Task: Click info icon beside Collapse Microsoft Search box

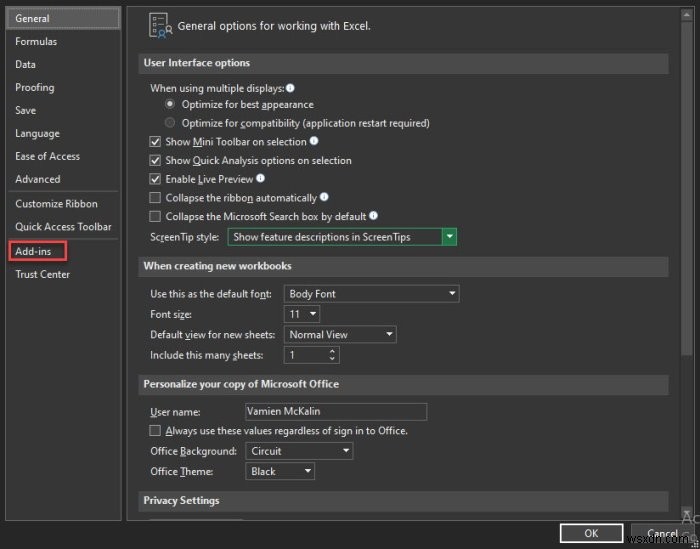Action: (374, 216)
